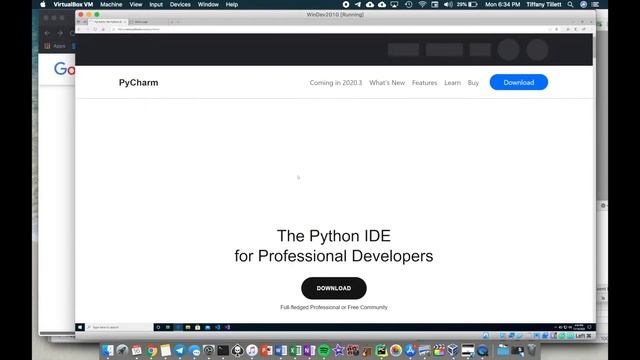Open Spotify from the Dock
Viewport: 640px width, 360px height.
tap(324, 350)
